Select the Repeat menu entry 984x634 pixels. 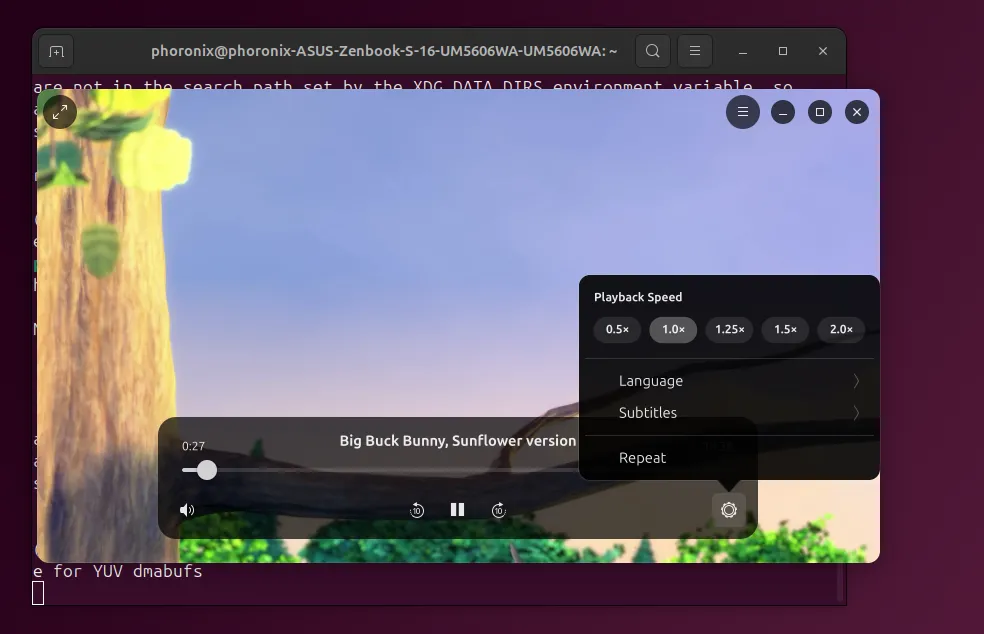point(729,458)
